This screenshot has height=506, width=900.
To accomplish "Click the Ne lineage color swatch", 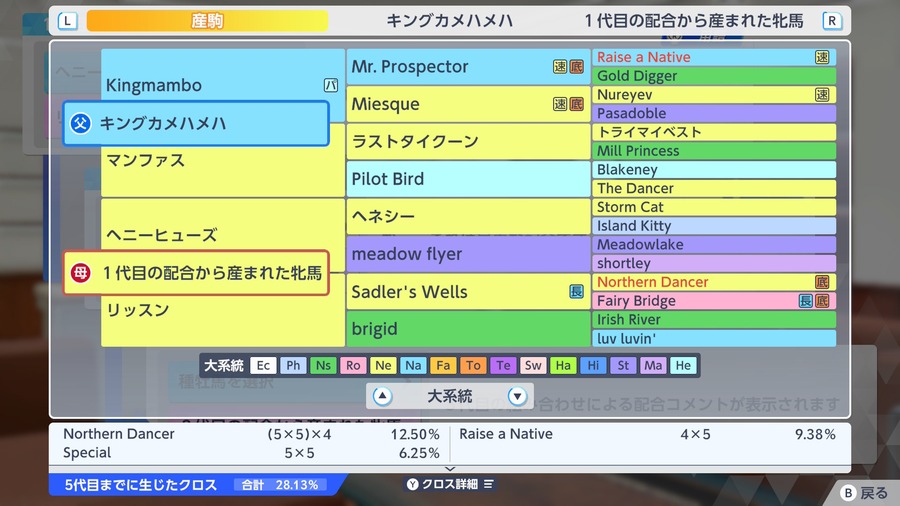I will [383, 365].
